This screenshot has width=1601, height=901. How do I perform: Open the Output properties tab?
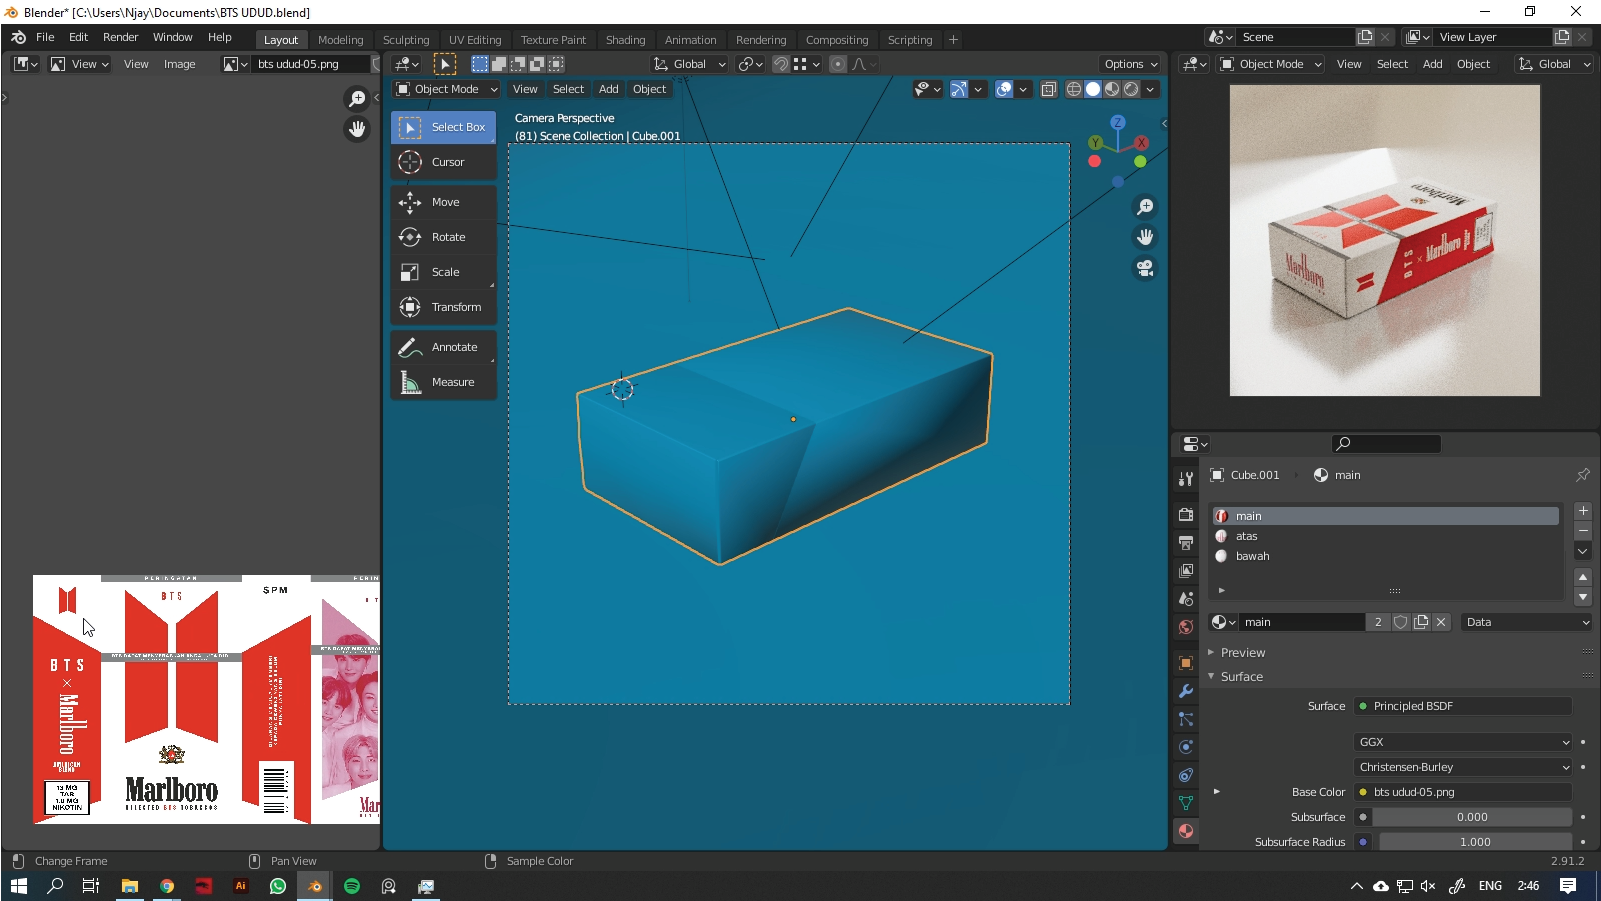(1186, 542)
